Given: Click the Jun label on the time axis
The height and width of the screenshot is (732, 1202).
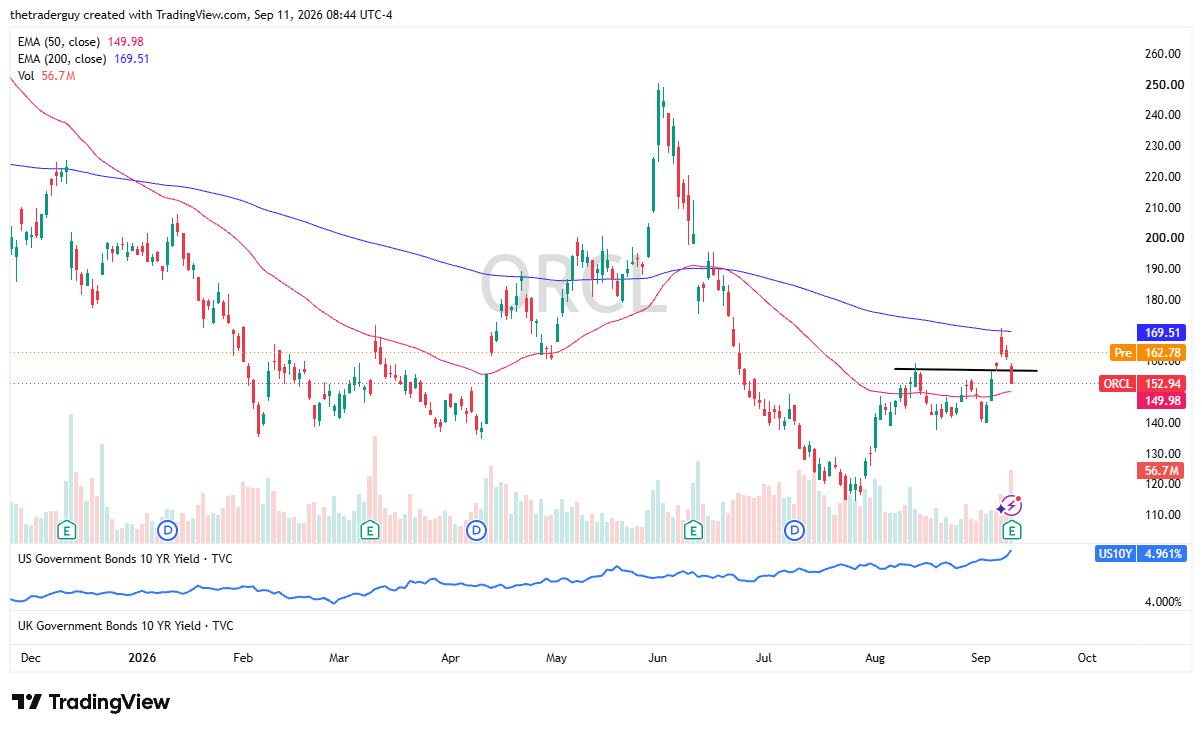Looking at the screenshot, I should tap(658, 658).
